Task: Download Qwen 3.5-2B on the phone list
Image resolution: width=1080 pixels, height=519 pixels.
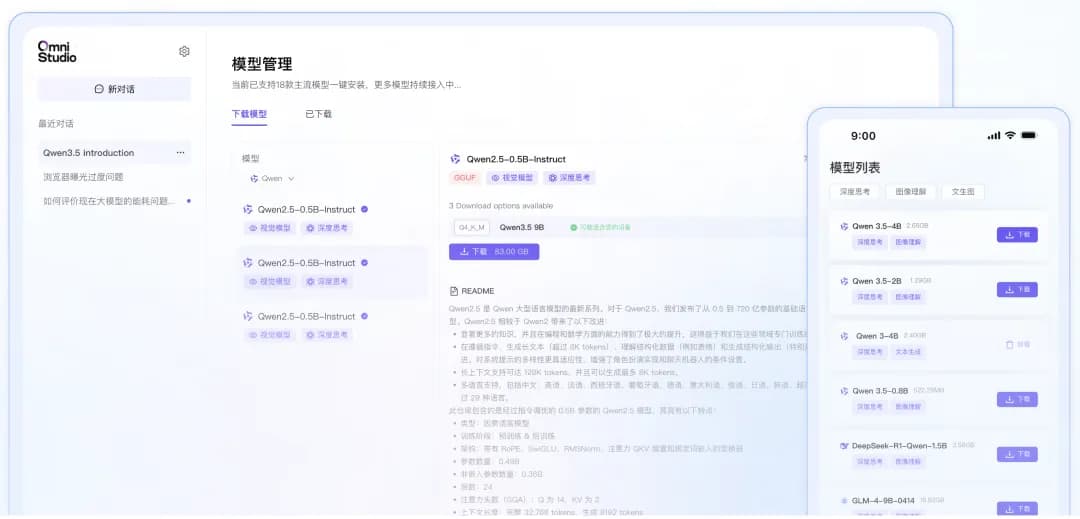Action: tap(1017, 290)
